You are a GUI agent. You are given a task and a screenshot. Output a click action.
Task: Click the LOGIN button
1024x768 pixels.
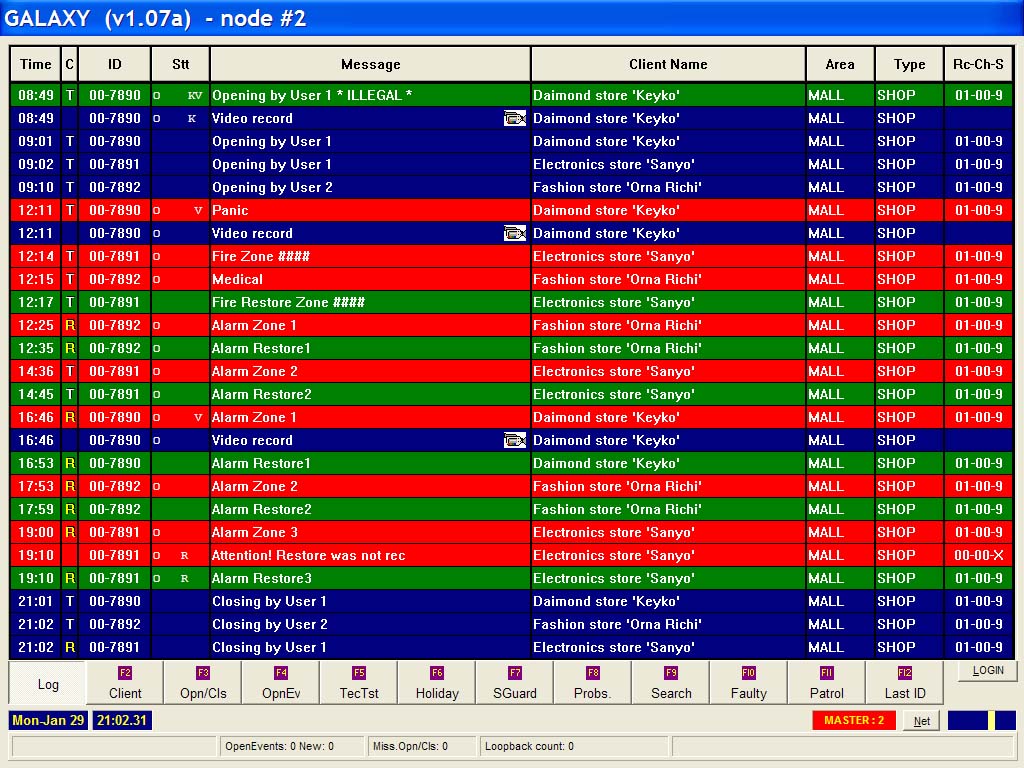coord(987,671)
